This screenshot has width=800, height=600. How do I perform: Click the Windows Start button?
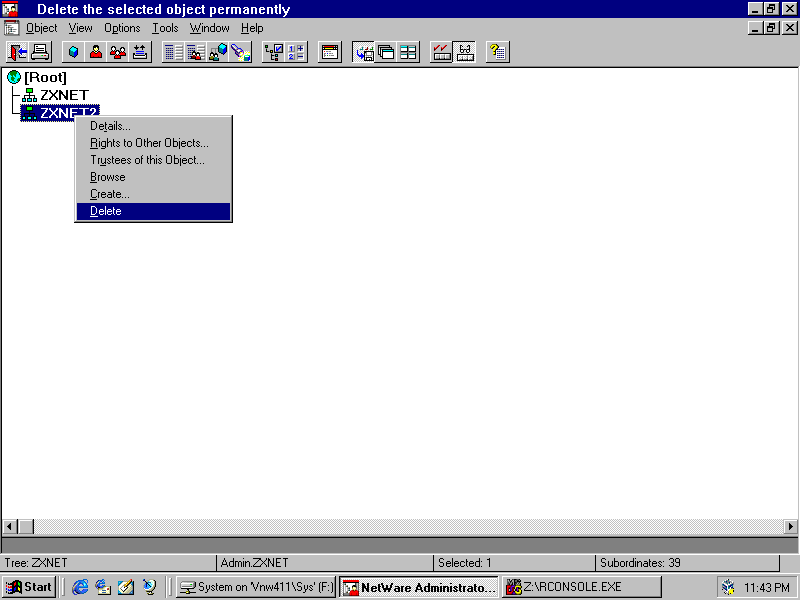click(29, 587)
